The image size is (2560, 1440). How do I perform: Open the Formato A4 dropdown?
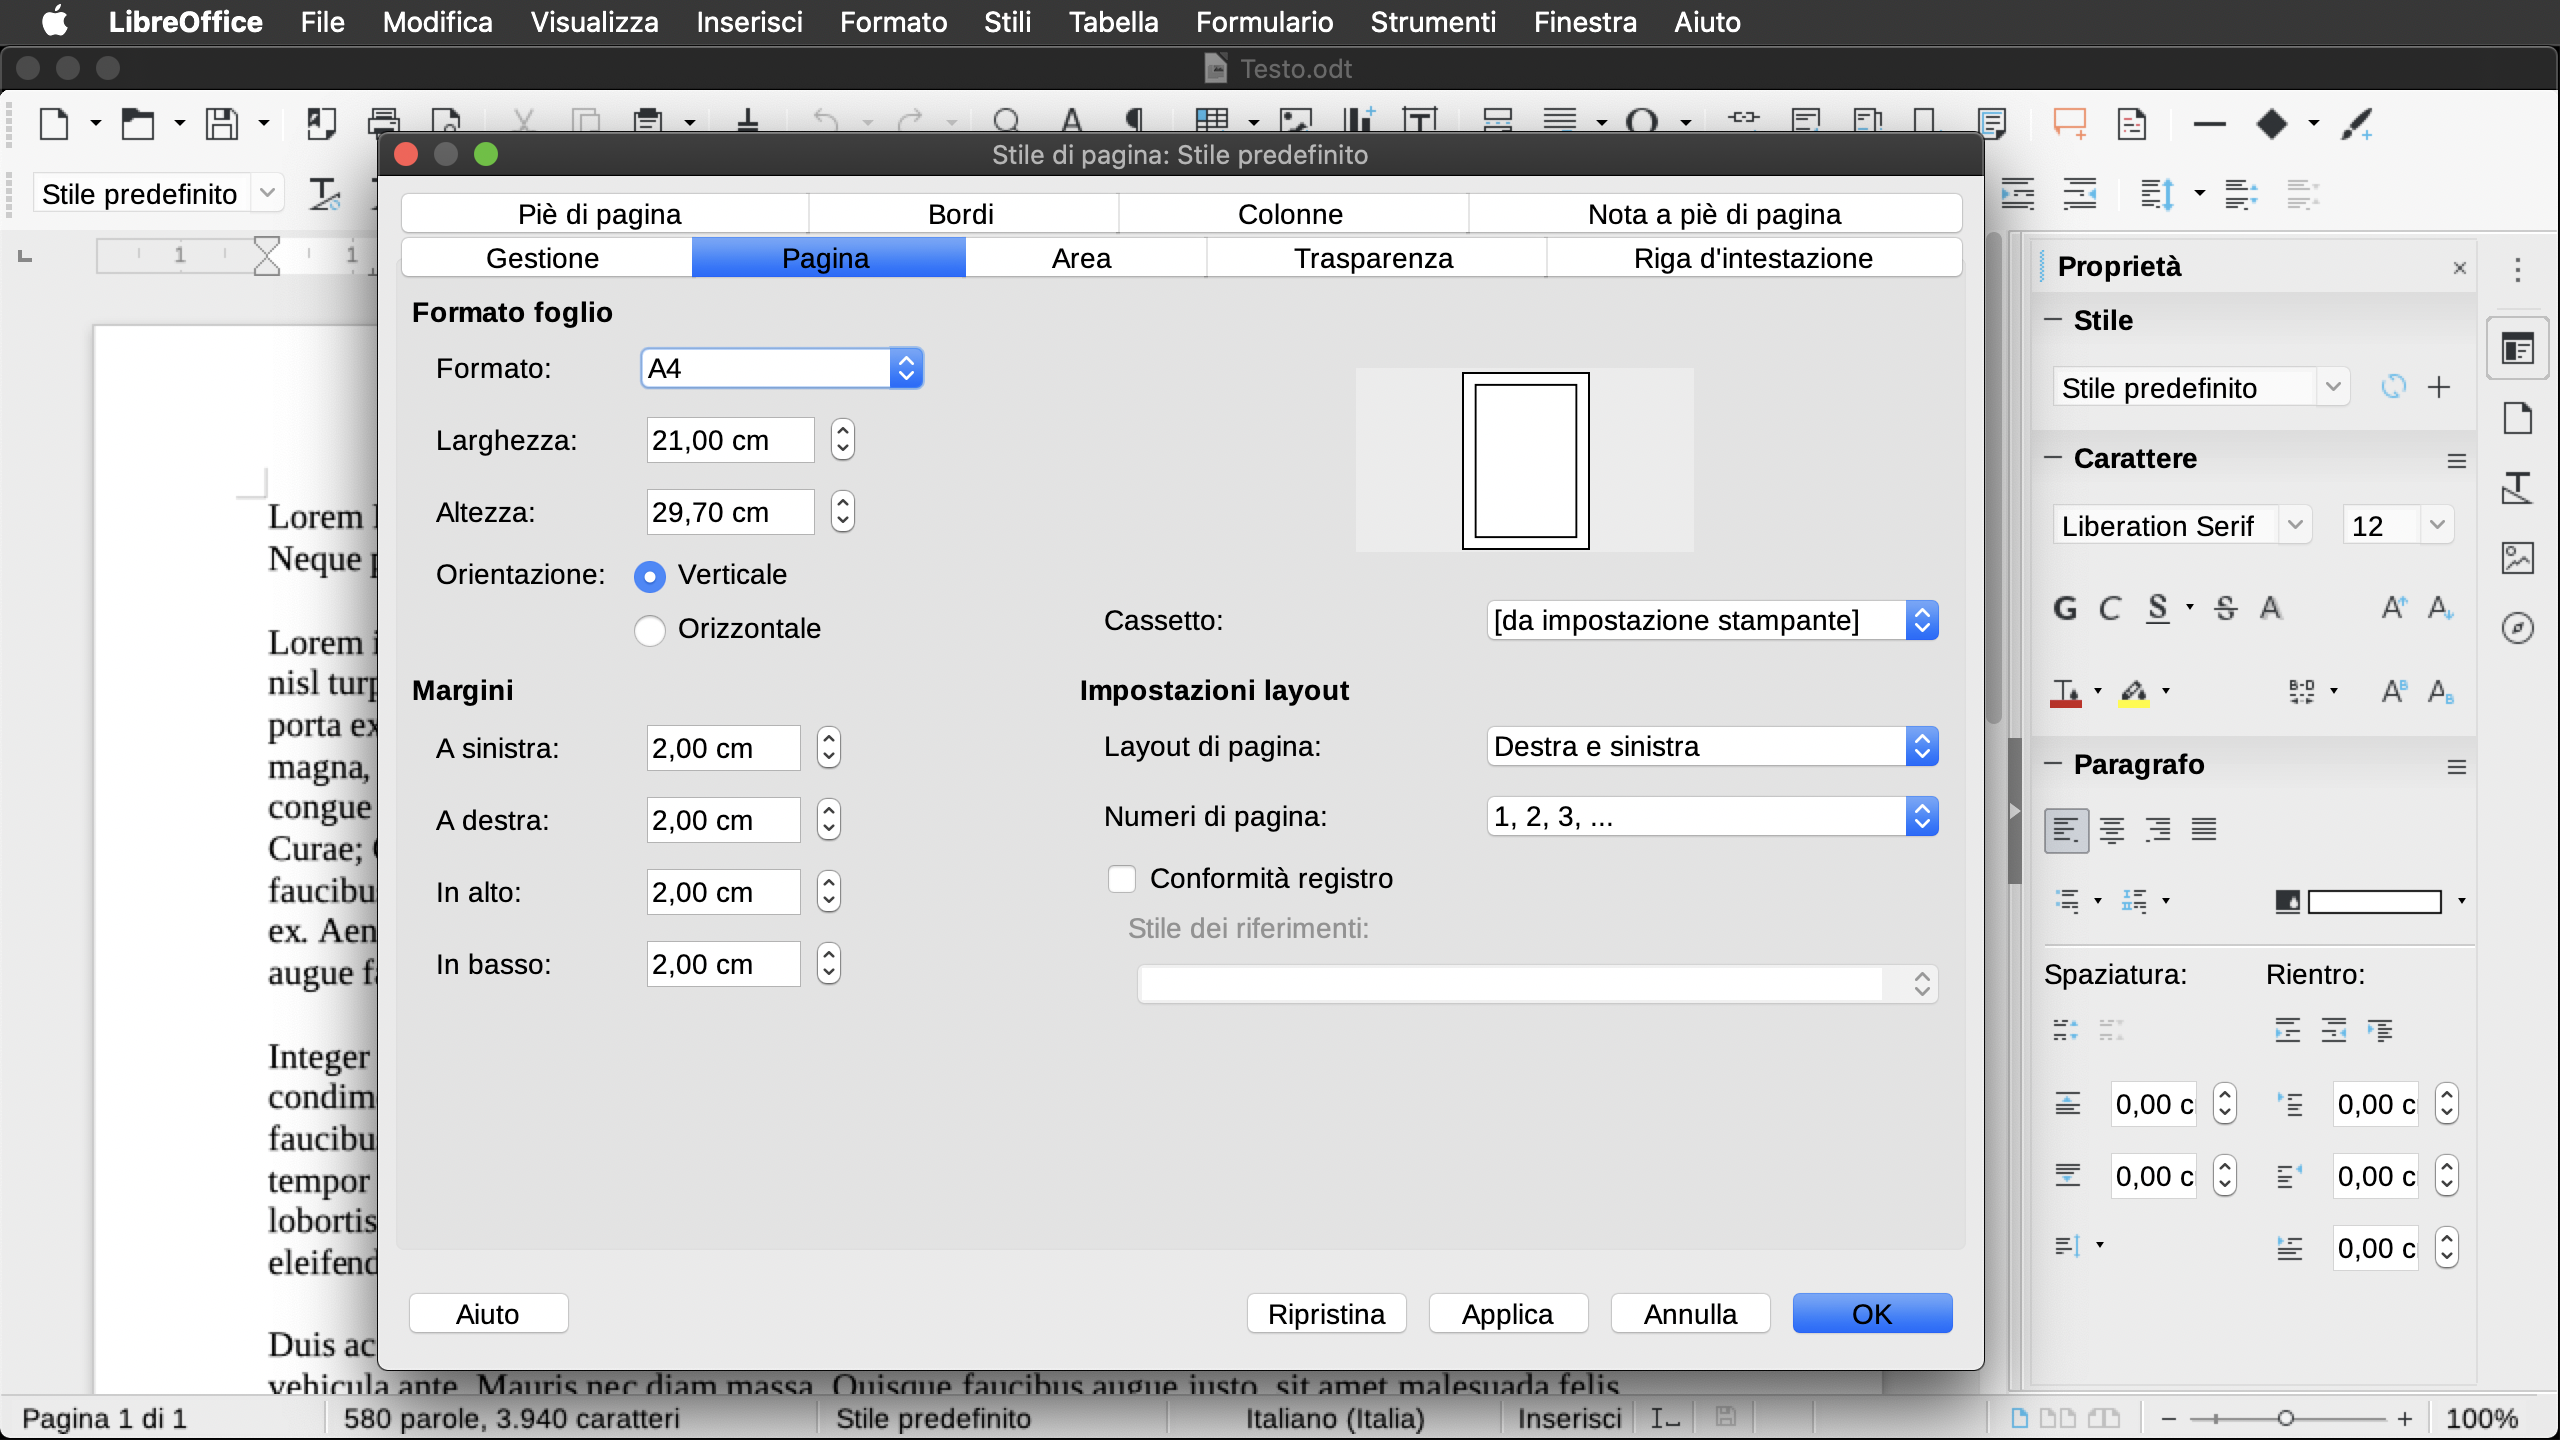(x=782, y=369)
